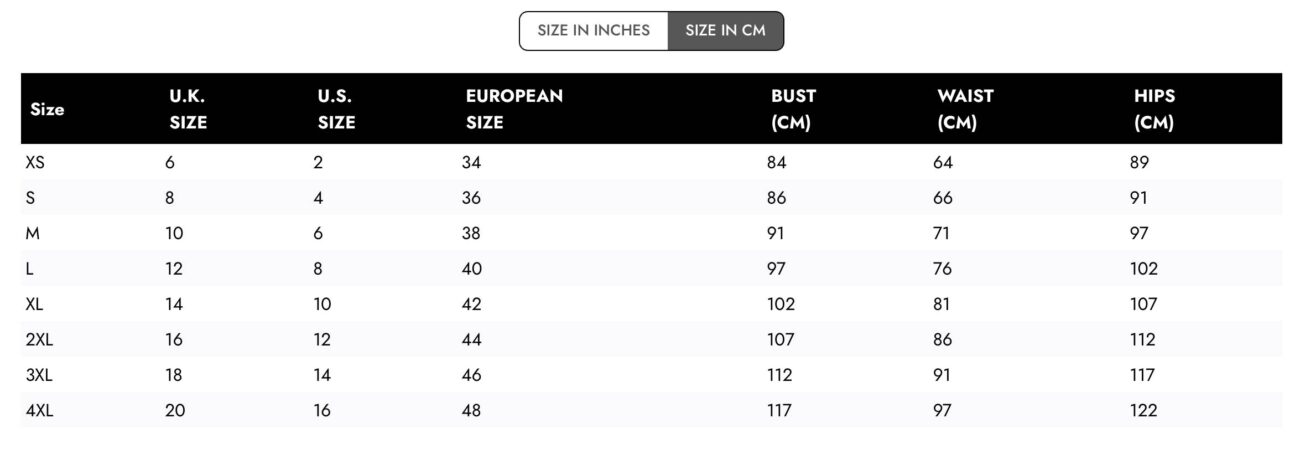Click the Size column header

coord(48,110)
